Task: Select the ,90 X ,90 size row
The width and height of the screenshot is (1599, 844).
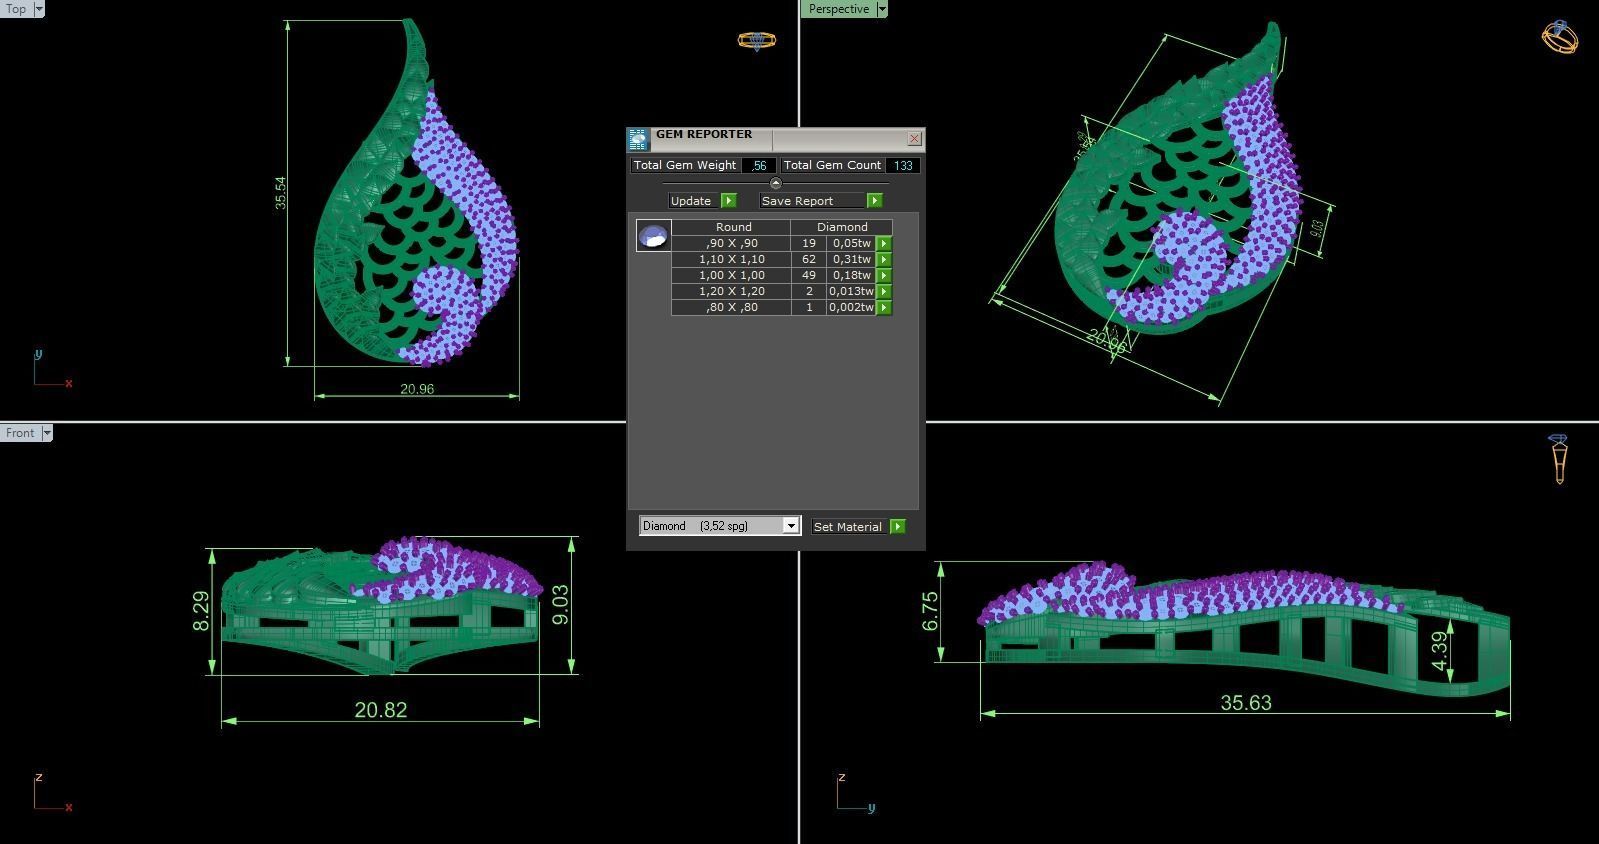Action: (732, 243)
